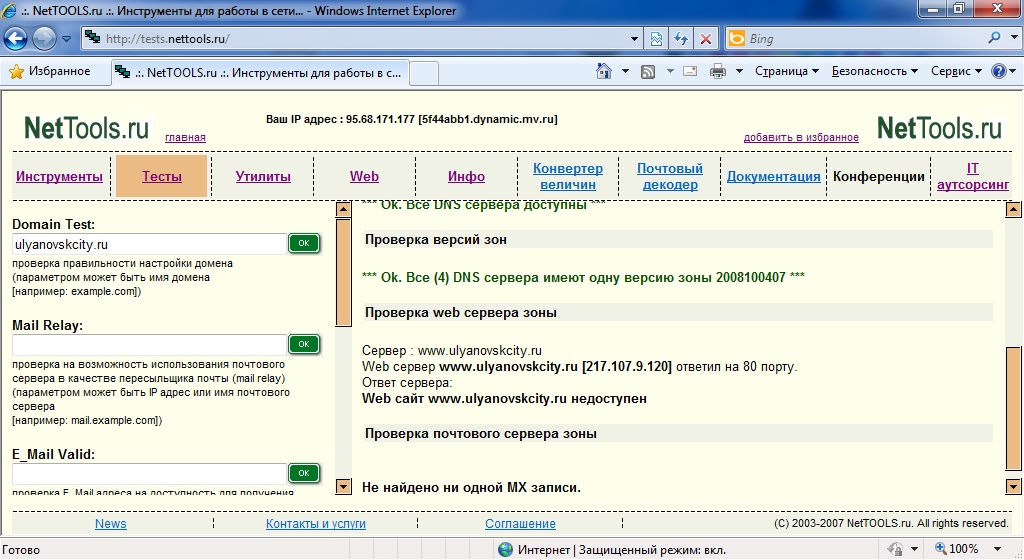
Task: Click the RSS feeds icon
Action: point(648,72)
